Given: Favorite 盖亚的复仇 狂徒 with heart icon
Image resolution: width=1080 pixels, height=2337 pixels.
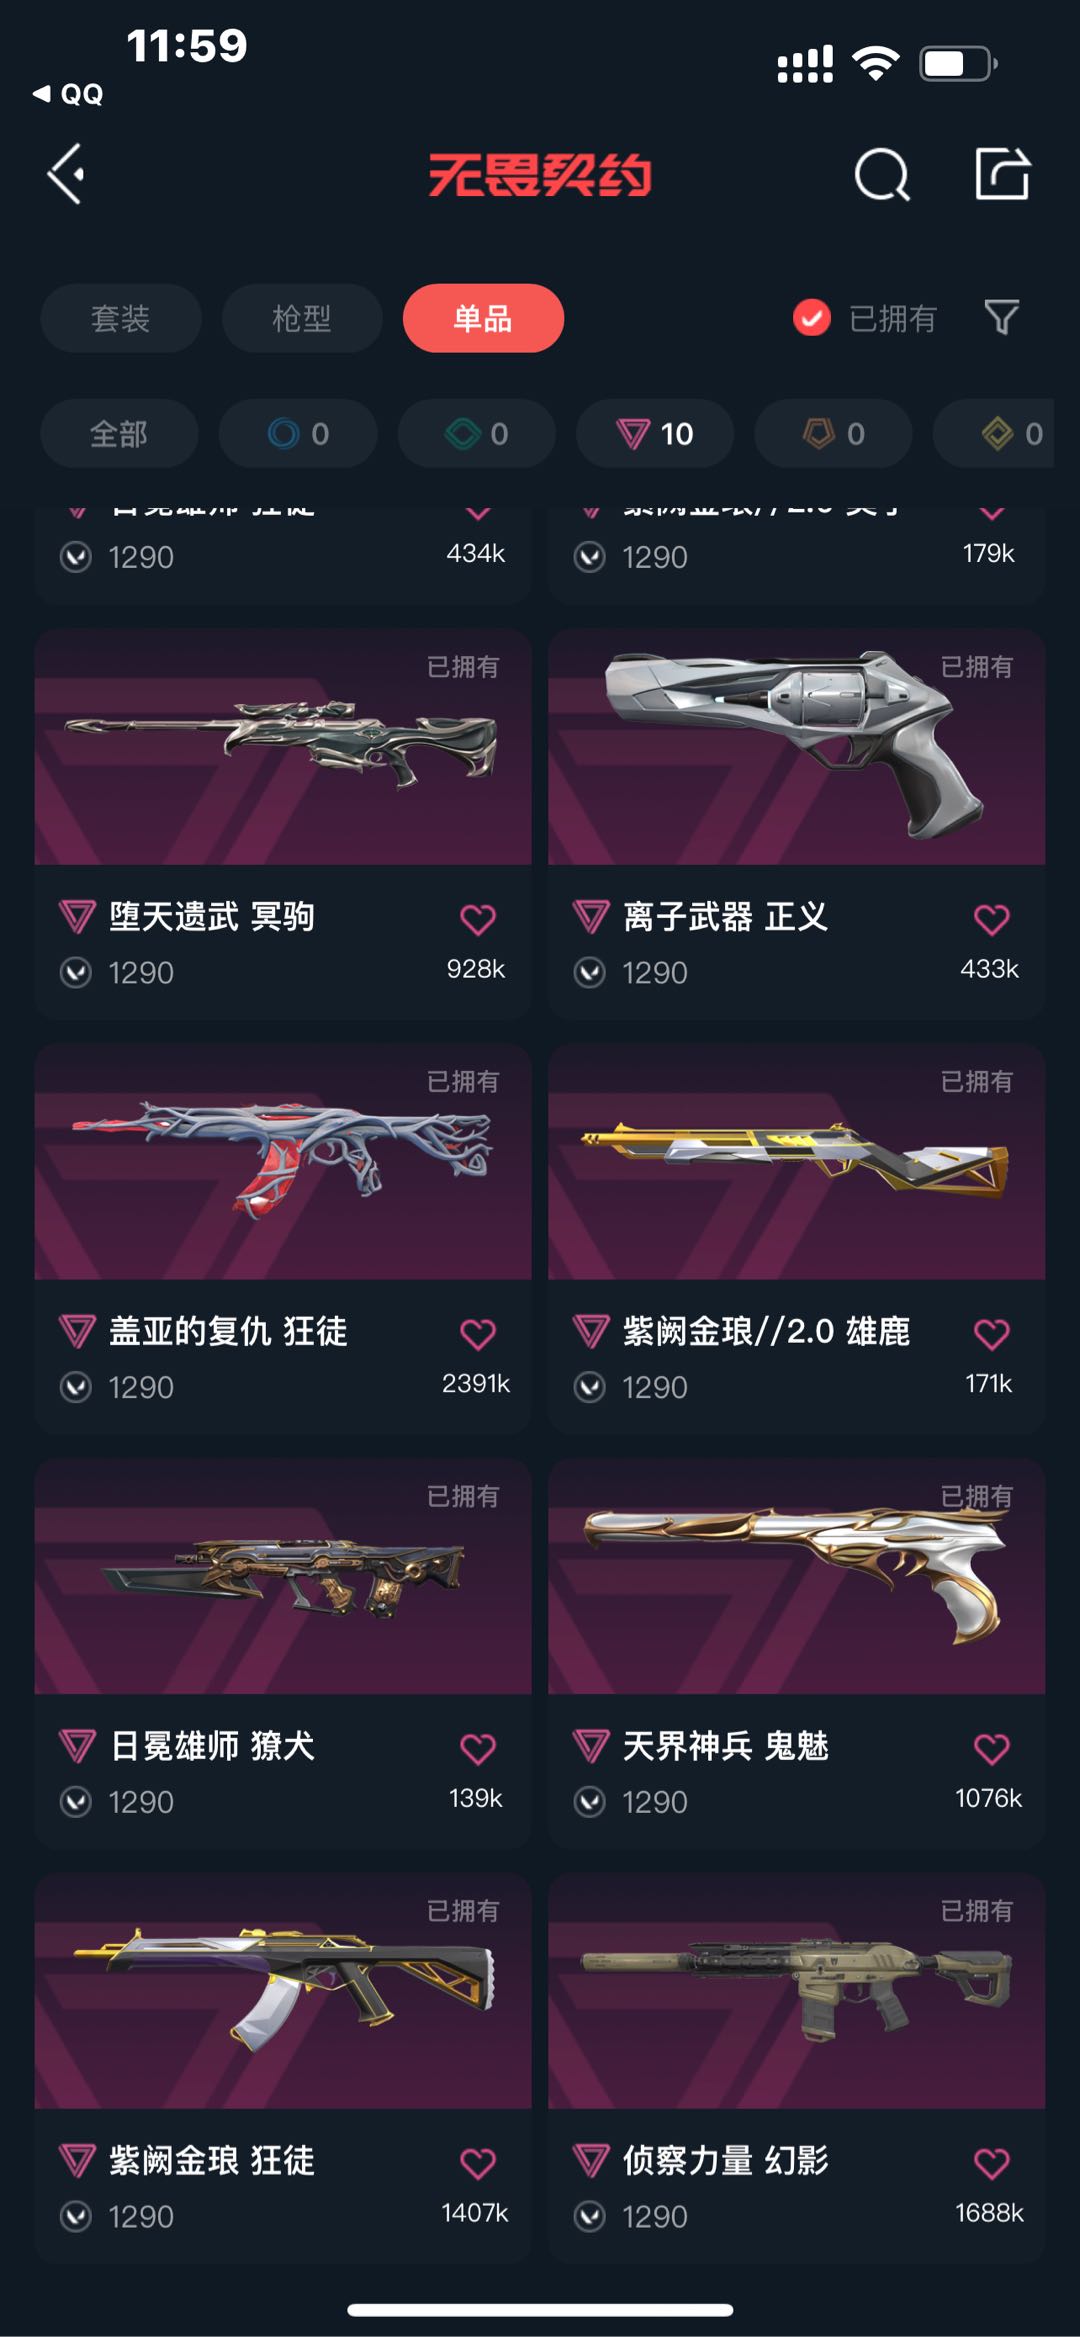Looking at the screenshot, I should [x=478, y=1334].
